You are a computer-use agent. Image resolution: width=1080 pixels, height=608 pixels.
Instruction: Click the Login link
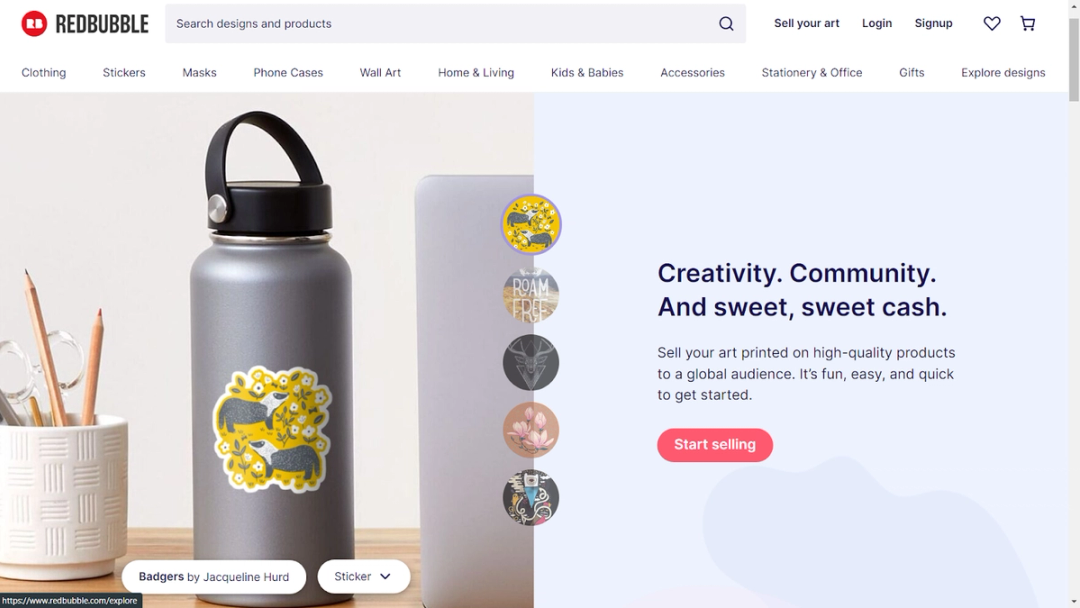point(877,23)
